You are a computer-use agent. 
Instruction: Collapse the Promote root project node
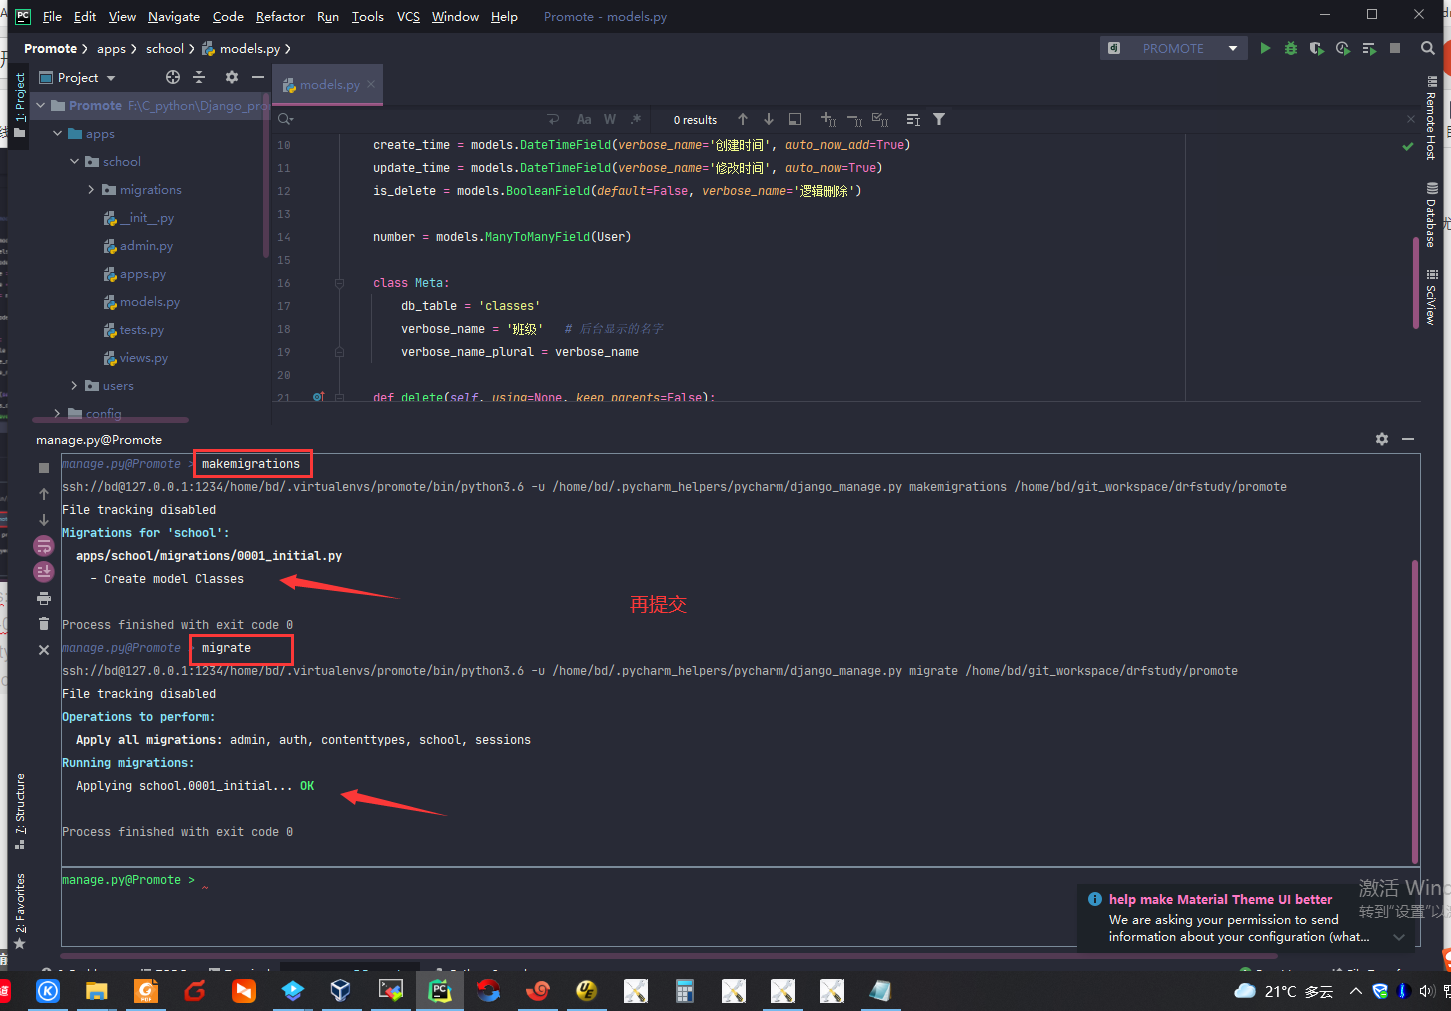pos(41,105)
